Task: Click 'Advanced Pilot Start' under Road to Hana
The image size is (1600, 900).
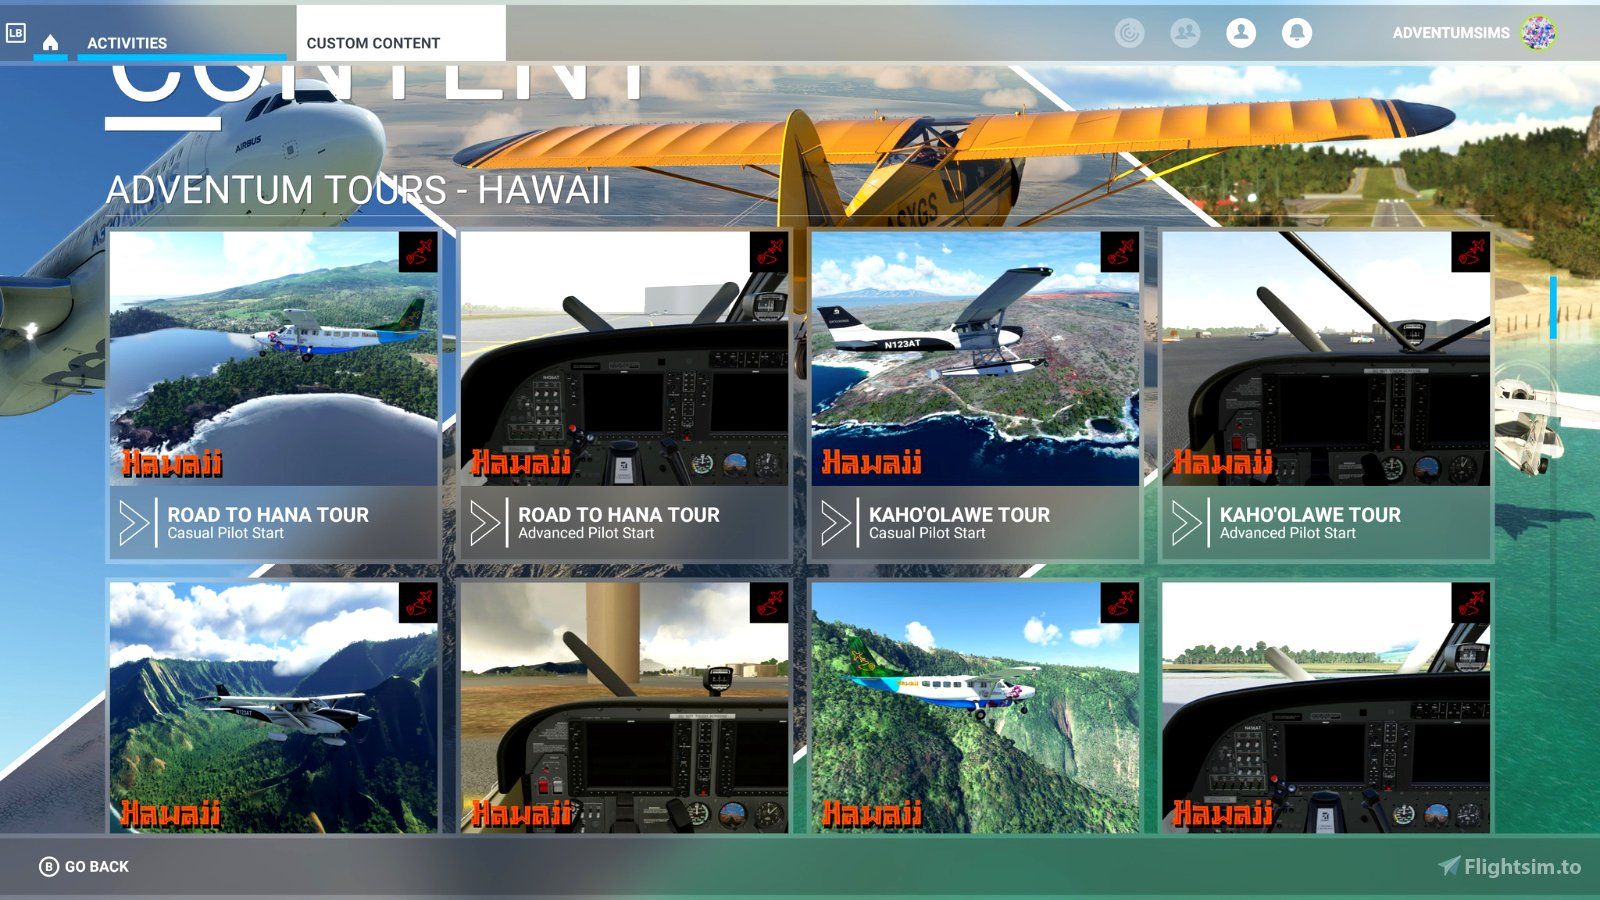Action: click(586, 534)
